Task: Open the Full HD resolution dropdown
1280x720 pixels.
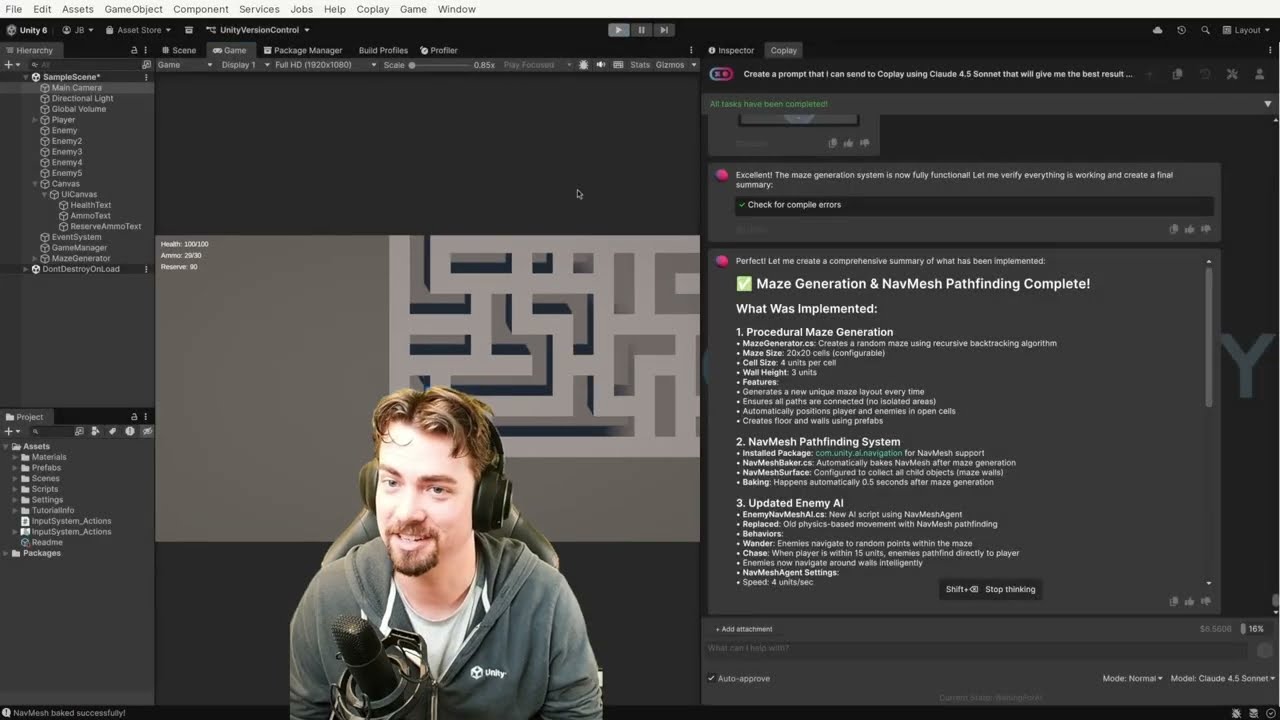Action: tap(325, 65)
